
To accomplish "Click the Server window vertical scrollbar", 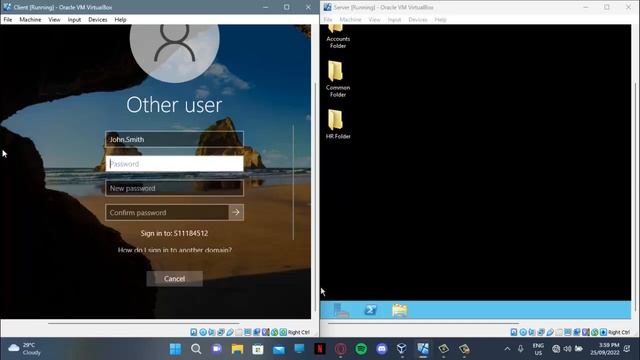I will click(635, 196).
